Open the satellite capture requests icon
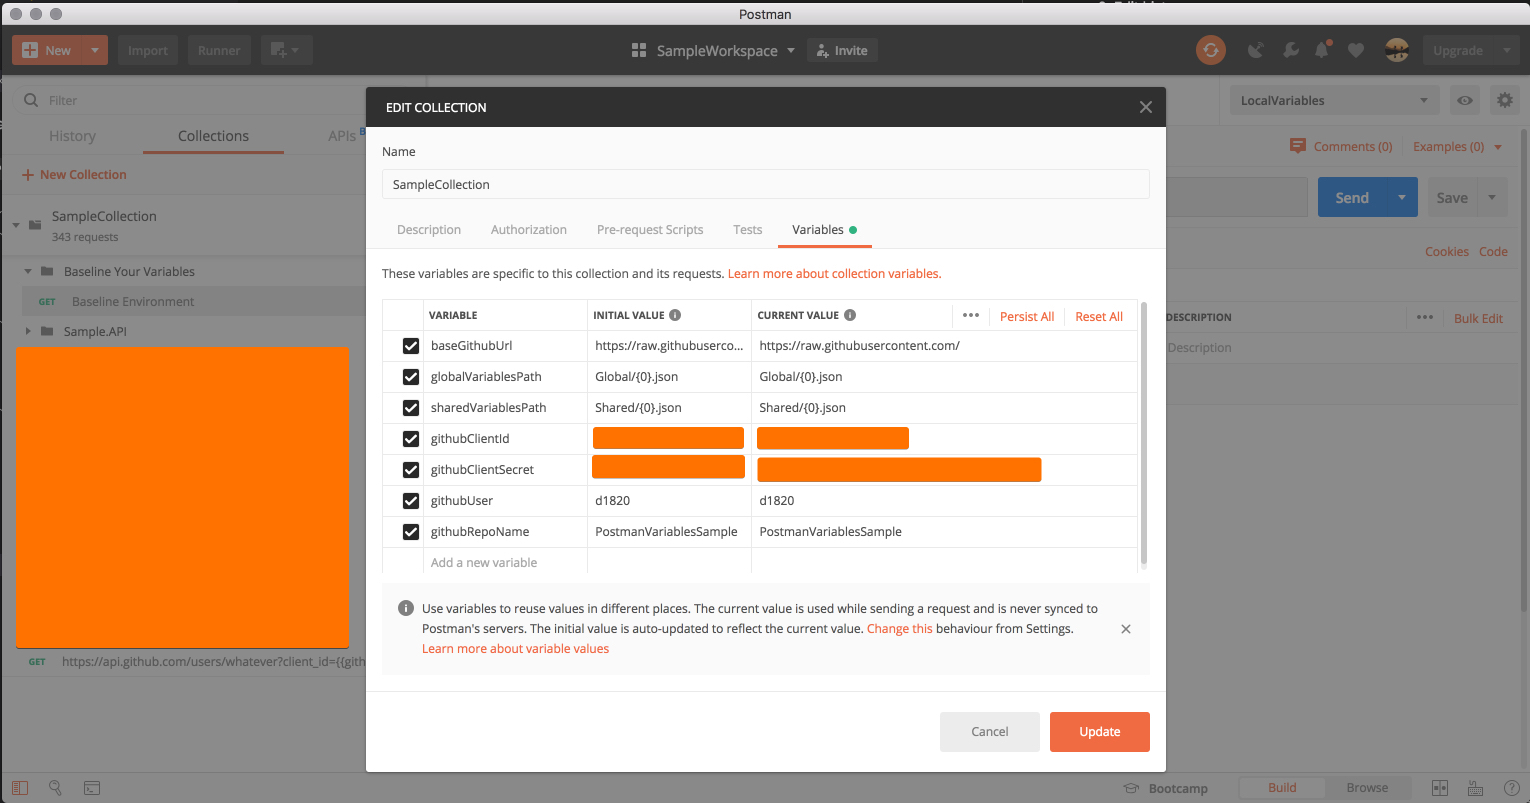 click(x=1256, y=50)
